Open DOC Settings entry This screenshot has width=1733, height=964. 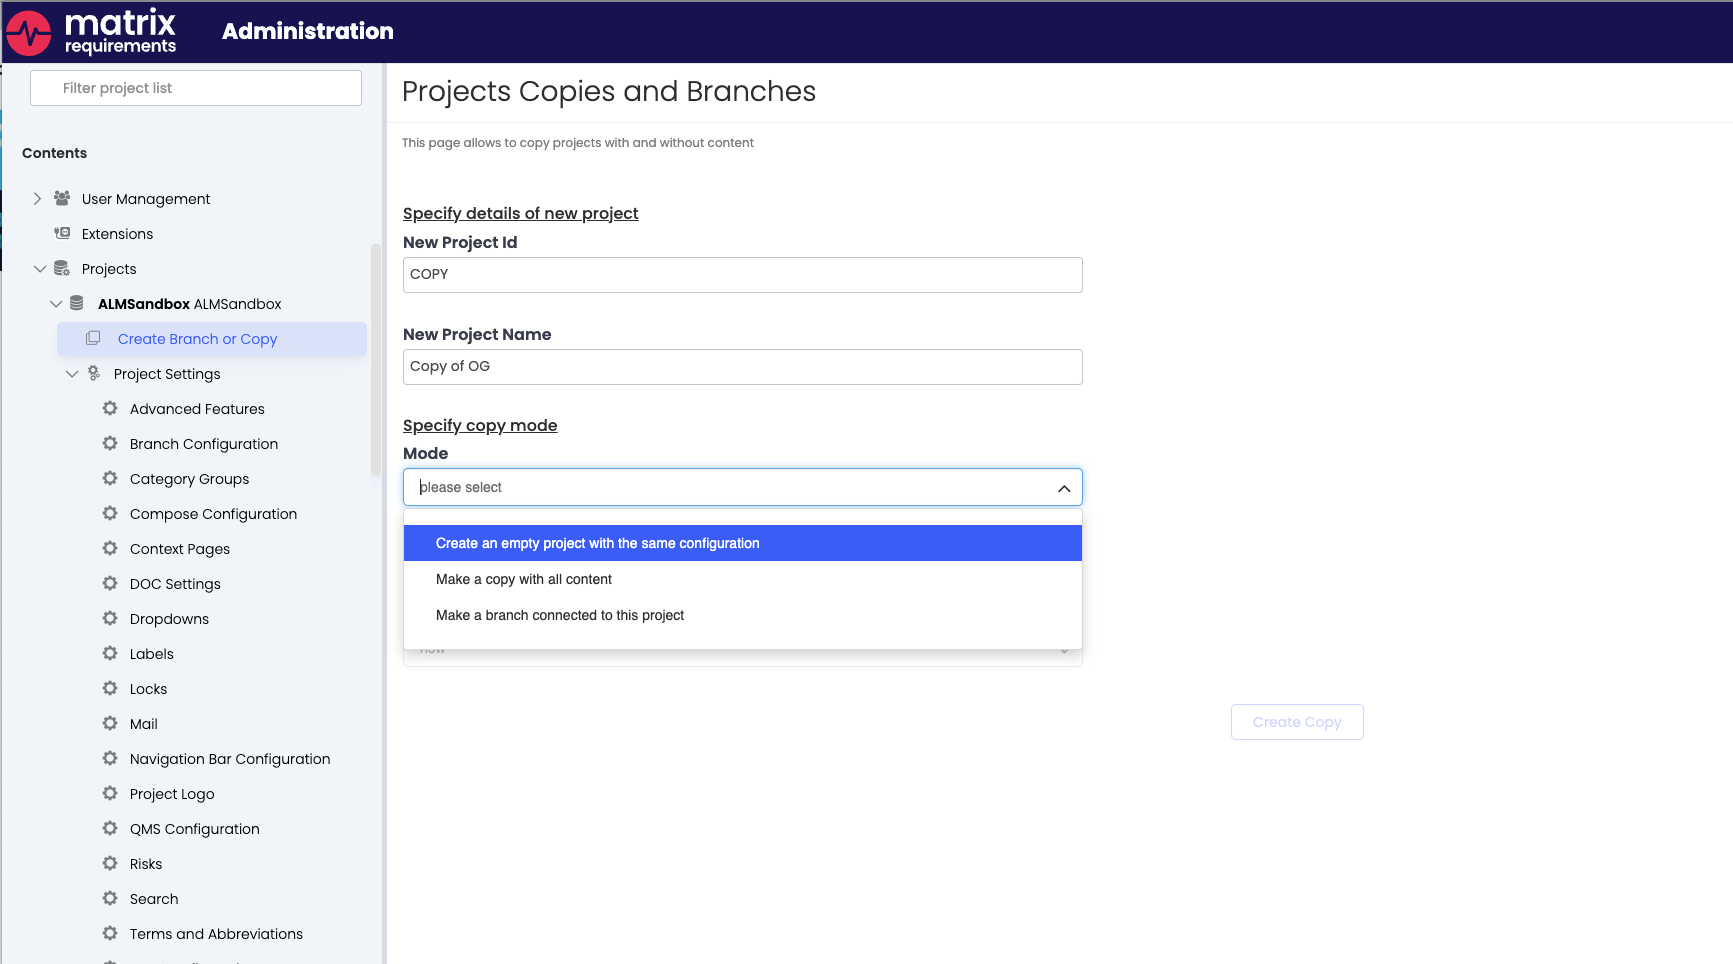pos(175,584)
